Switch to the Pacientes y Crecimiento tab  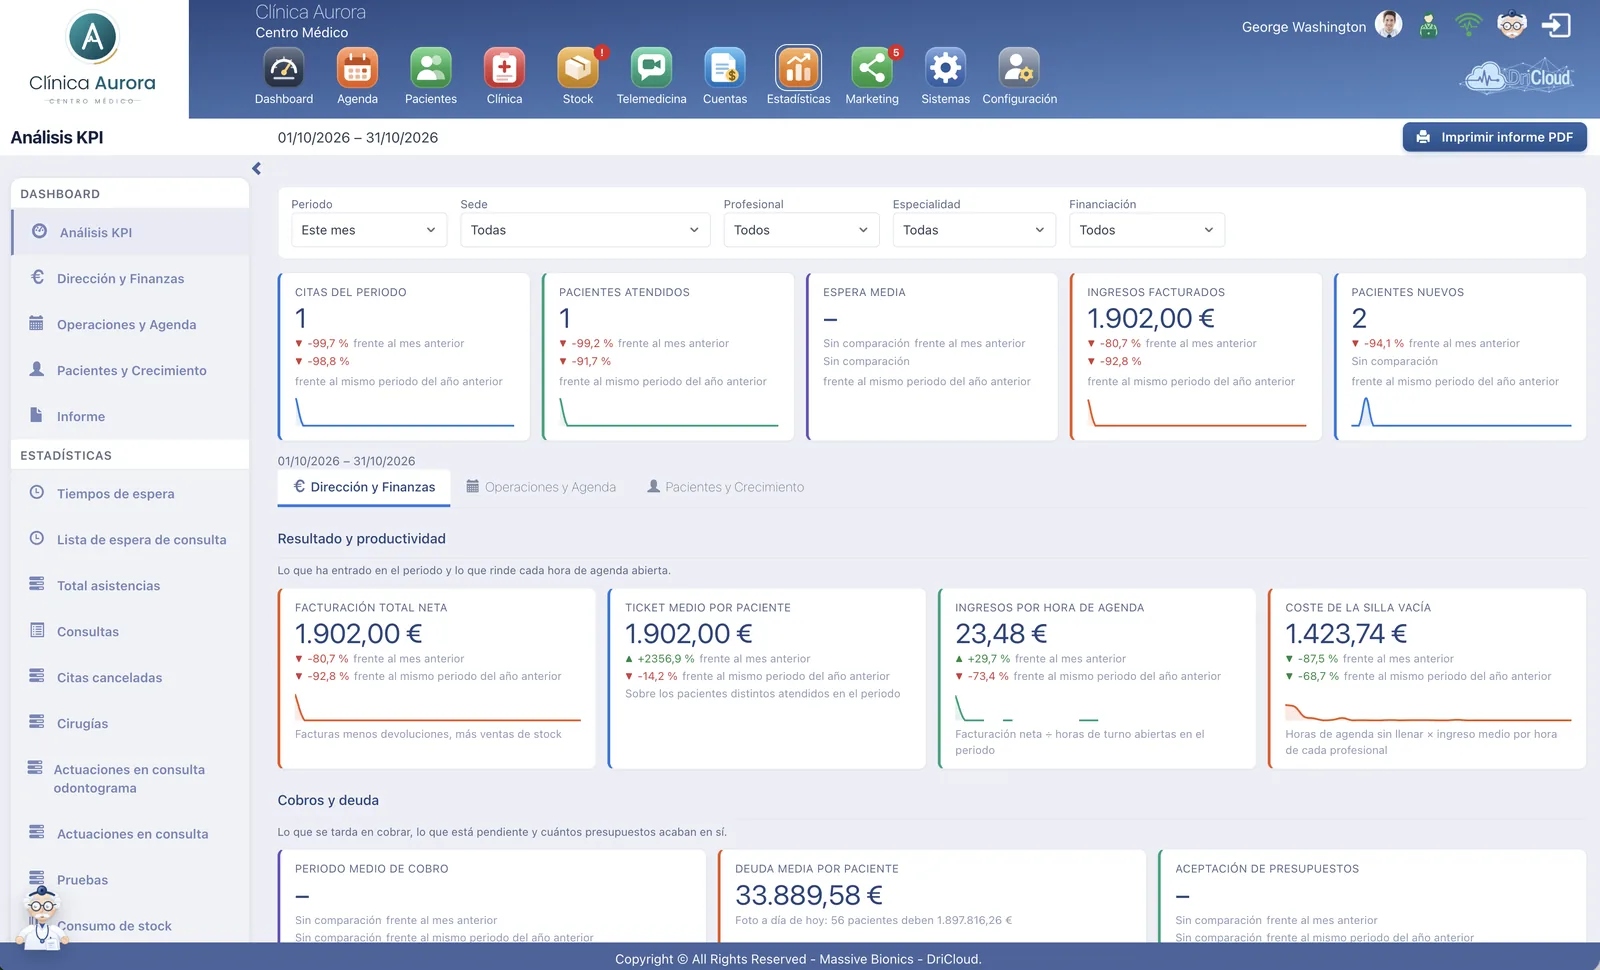725,487
